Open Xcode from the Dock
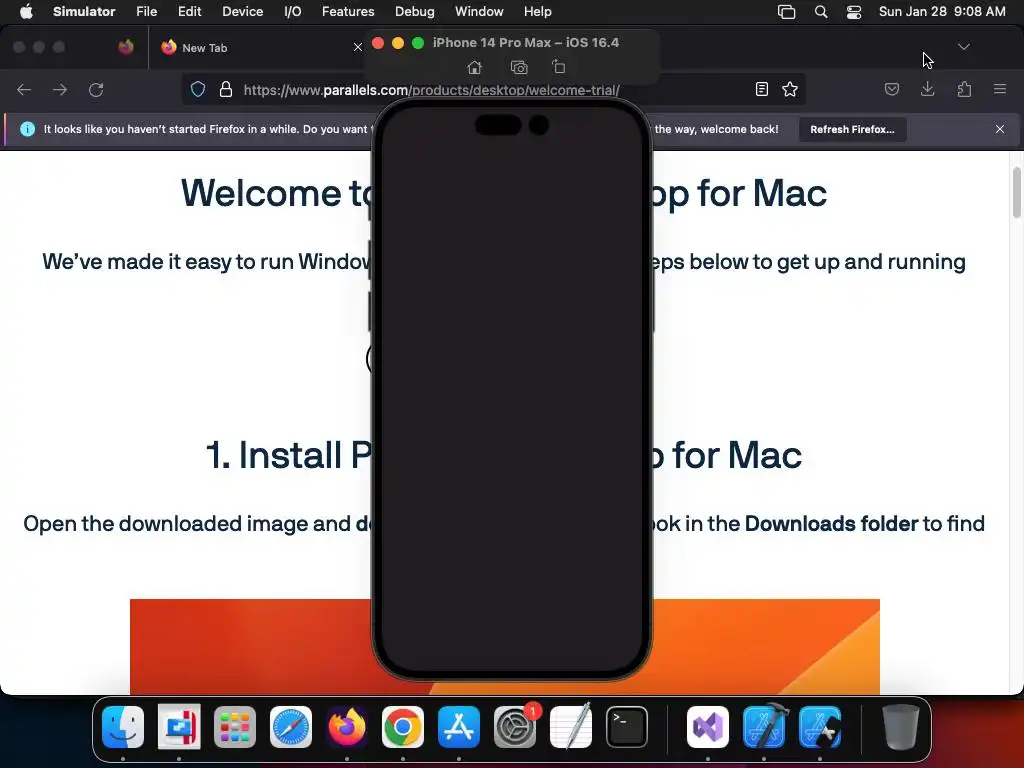Image resolution: width=1024 pixels, height=768 pixels. (x=764, y=727)
